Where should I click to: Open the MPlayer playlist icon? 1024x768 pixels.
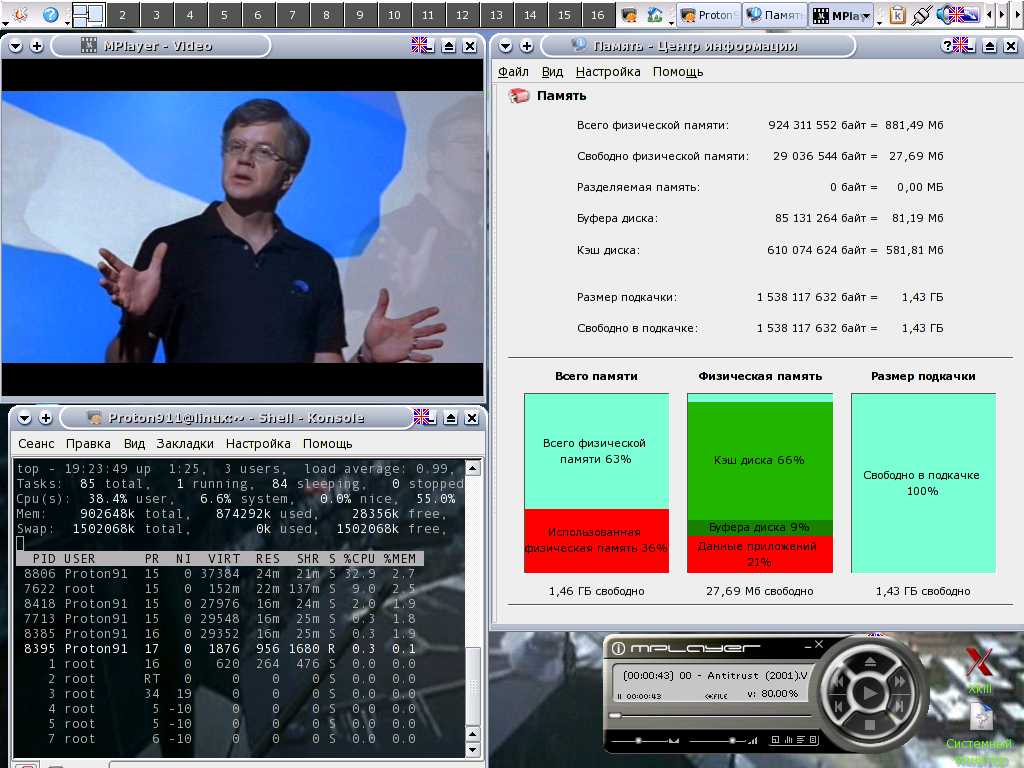point(801,740)
